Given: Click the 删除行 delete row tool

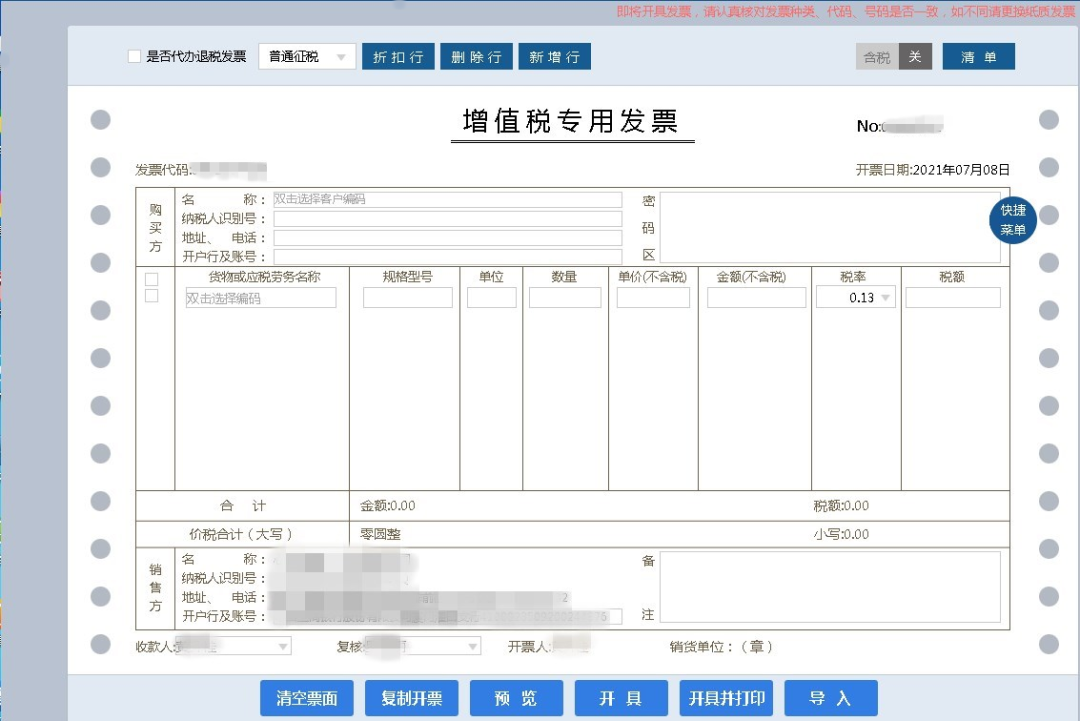Looking at the screenshot, I should click(476, 57).
